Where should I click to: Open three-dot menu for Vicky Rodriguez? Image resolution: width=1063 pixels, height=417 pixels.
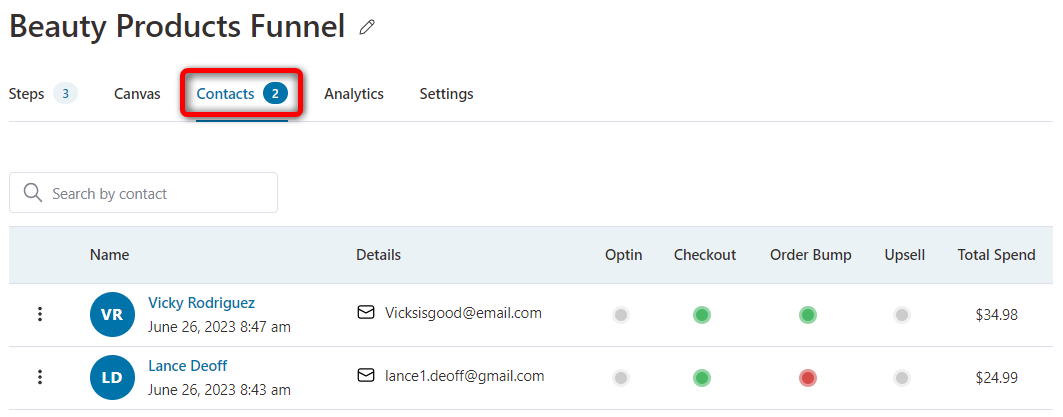coord(40,314)
